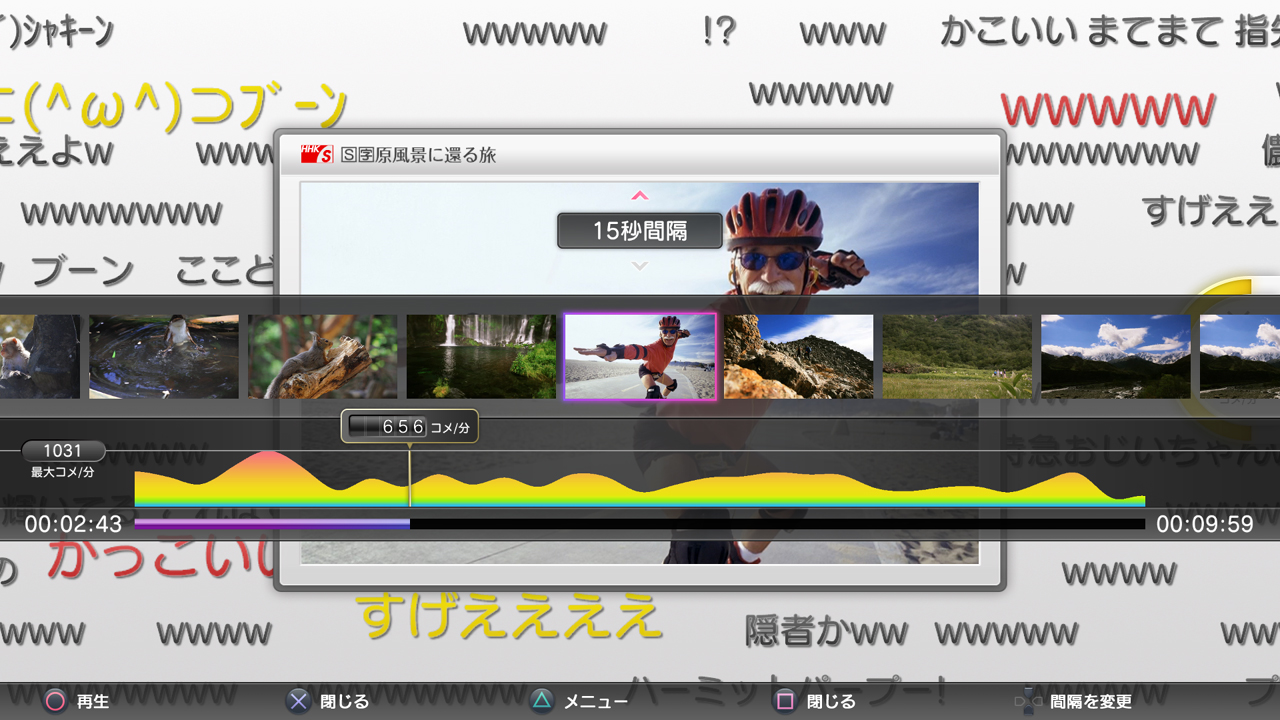Image resolution: width=1280 pixels, height=720 pixels.
Task: Select the squirrel on log thumbnail
Action: click(x=322, y=357)
